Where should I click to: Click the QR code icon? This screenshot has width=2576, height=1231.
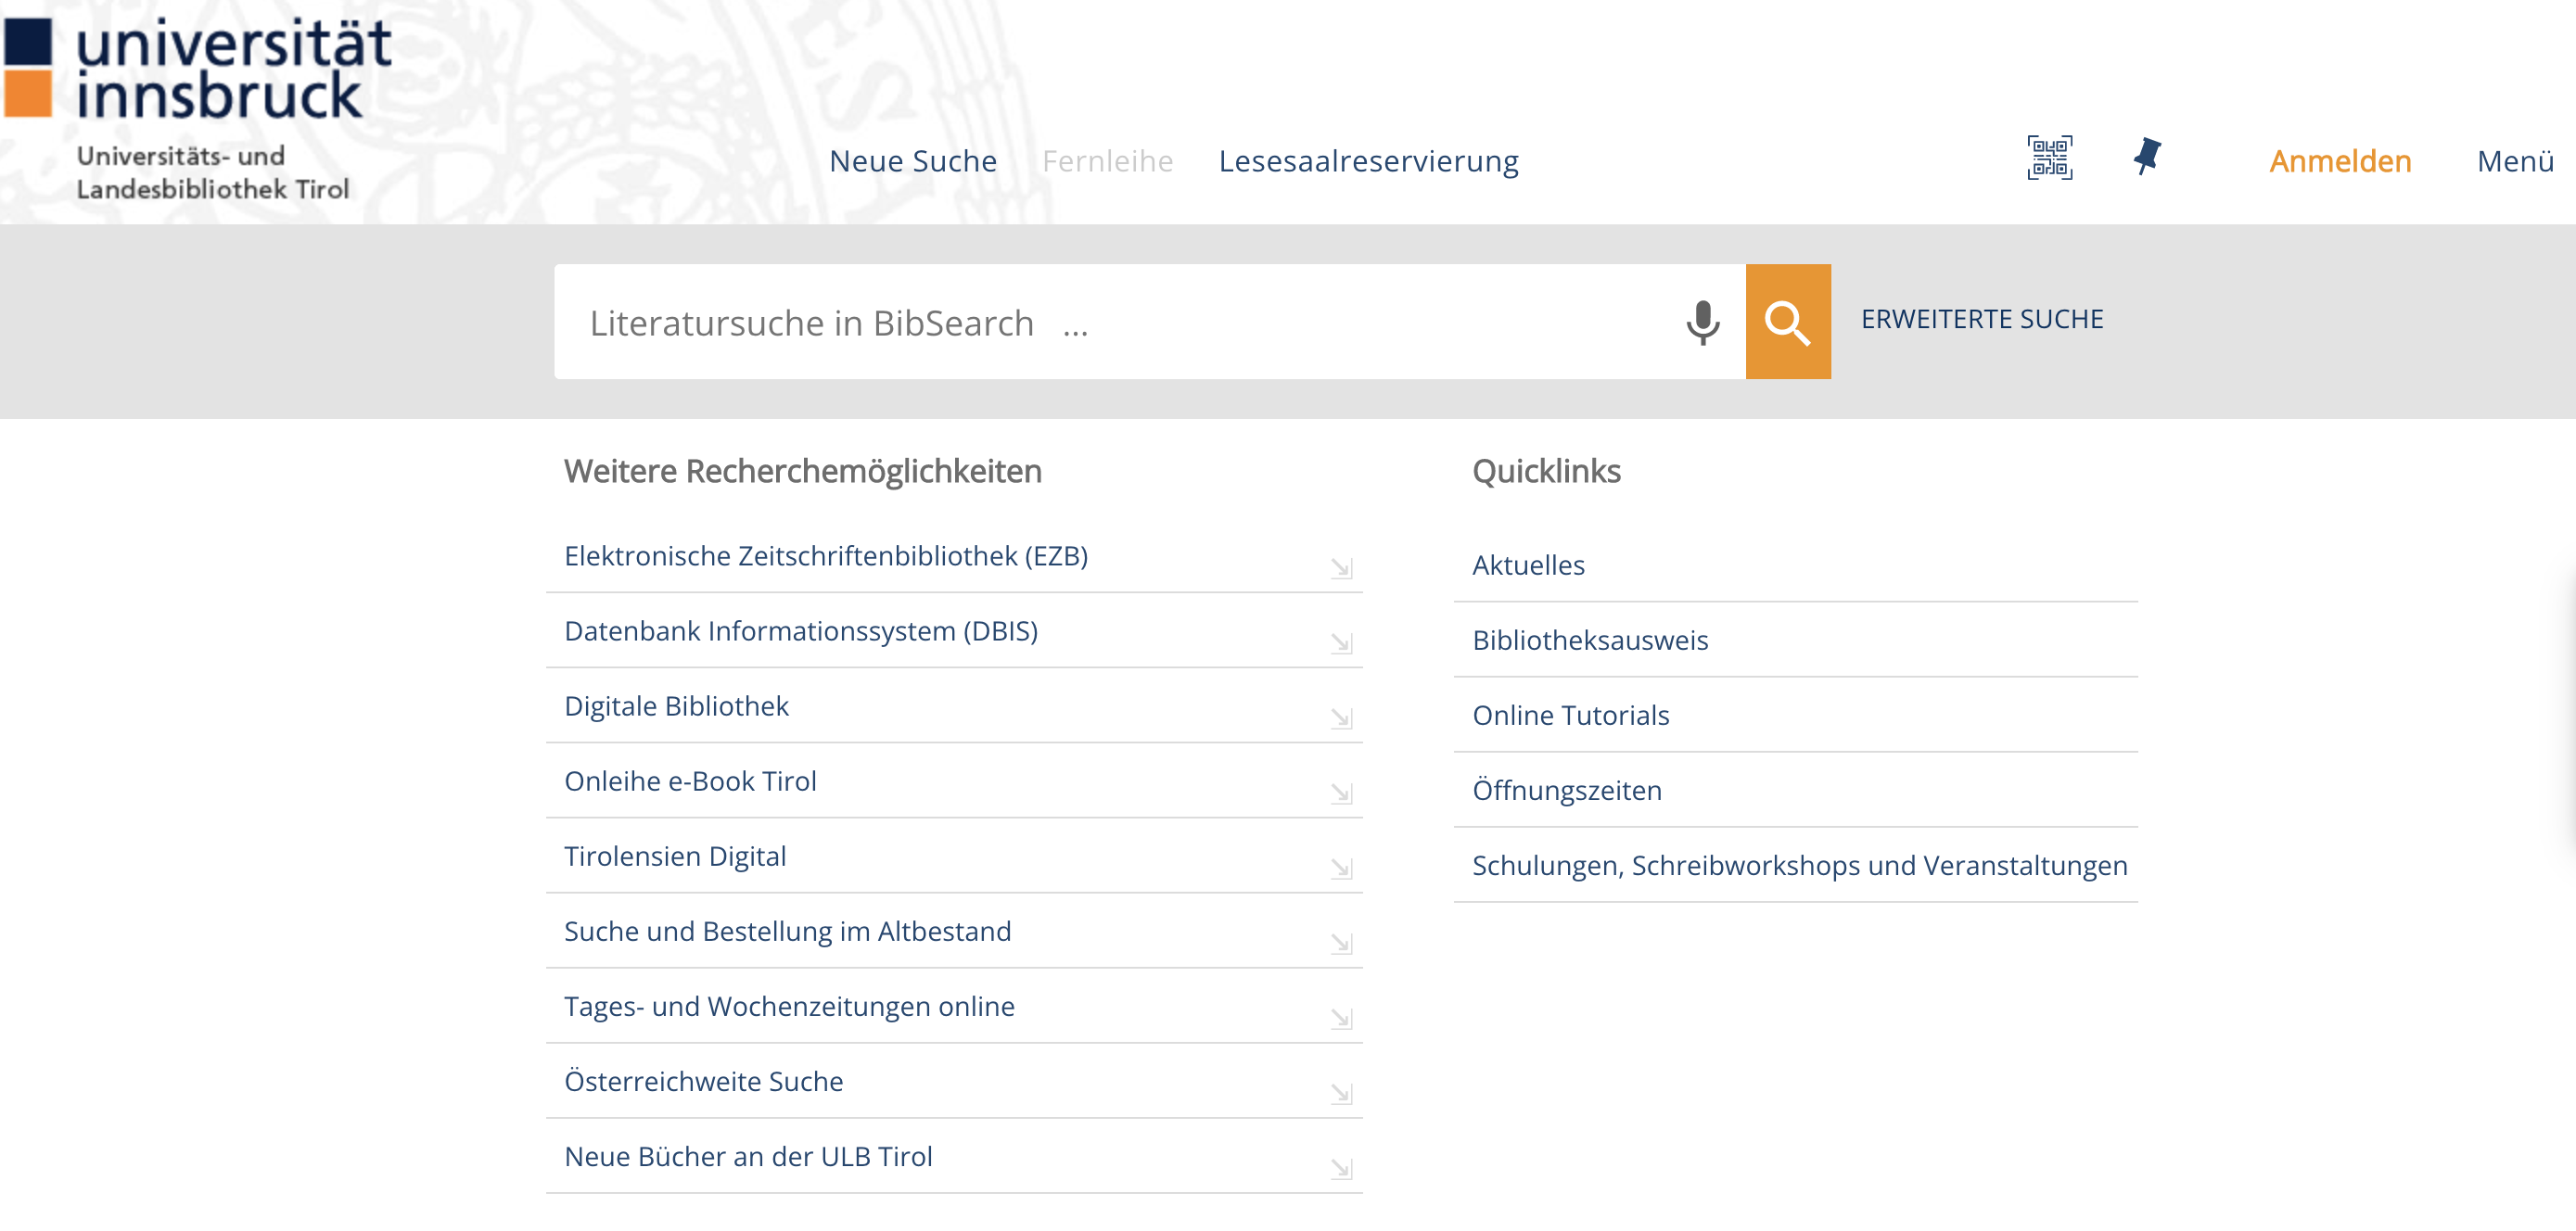tap(2049, 158)
